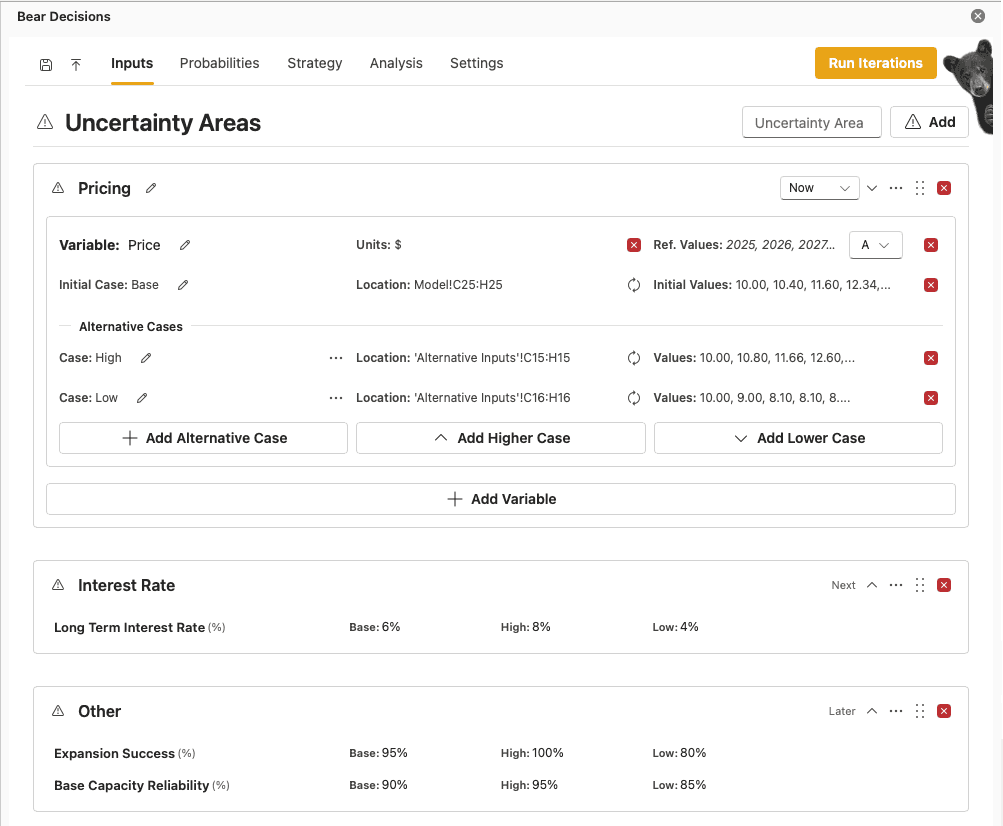This screenshot has width=1003, height=826.
Task: Delete the Initial Values red X
Action: (931, 285)
